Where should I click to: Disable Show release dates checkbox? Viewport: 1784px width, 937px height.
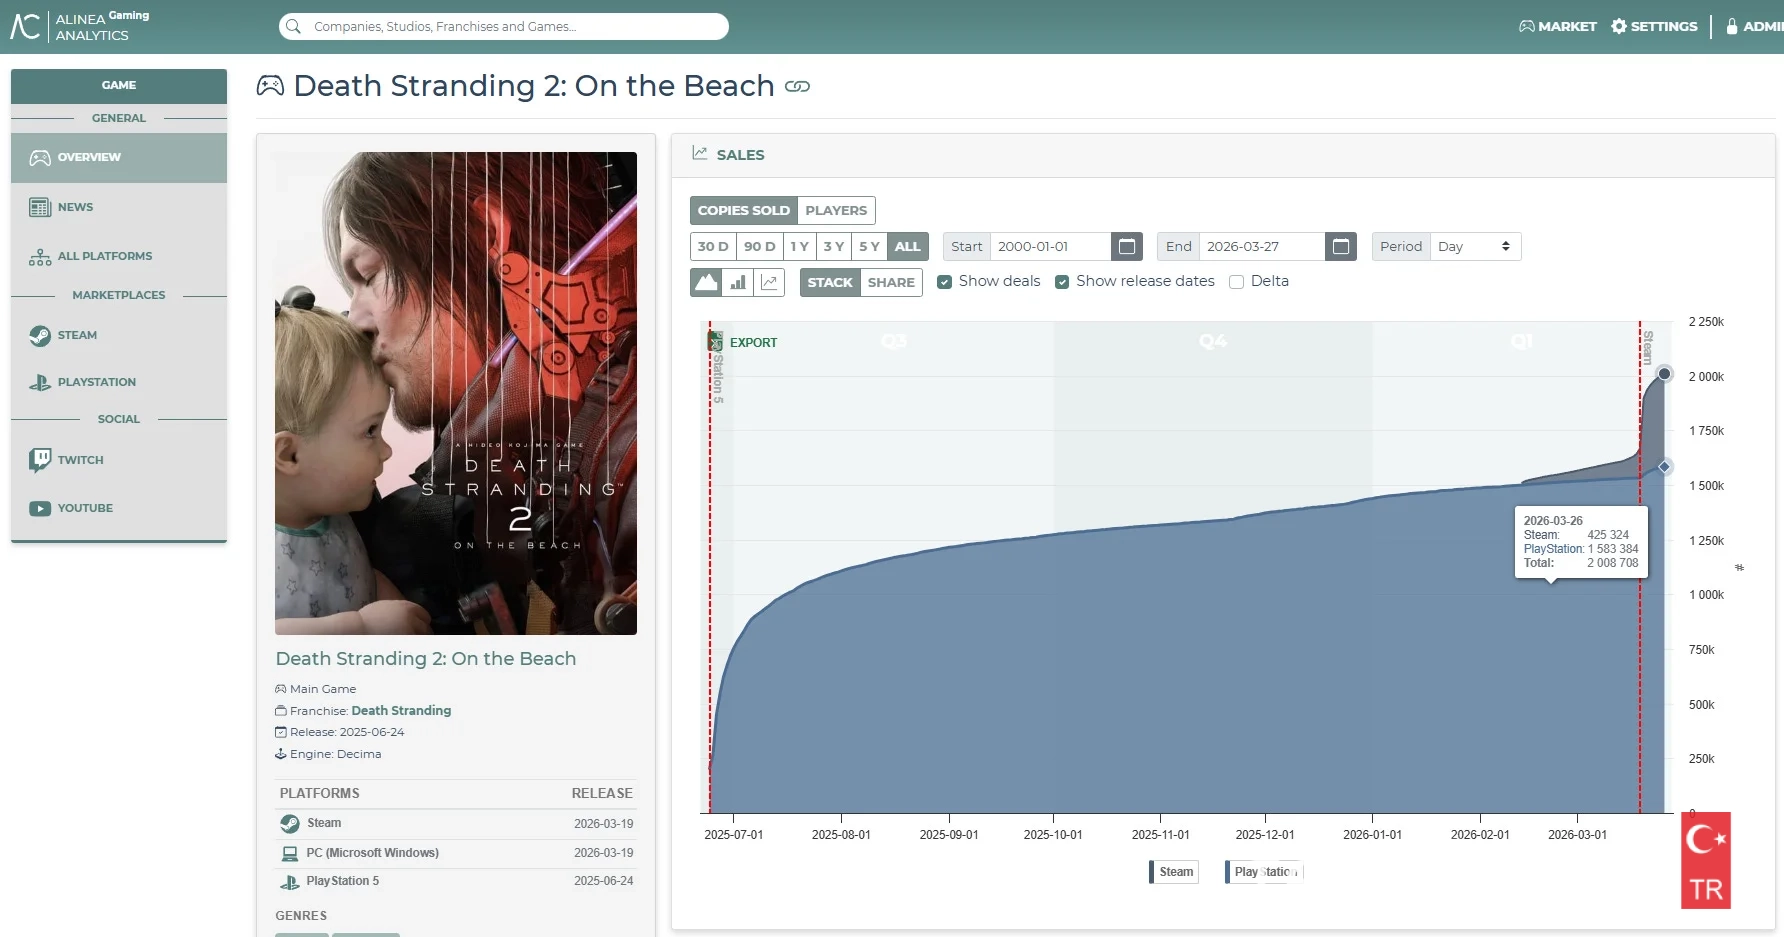coord(1062,282)
